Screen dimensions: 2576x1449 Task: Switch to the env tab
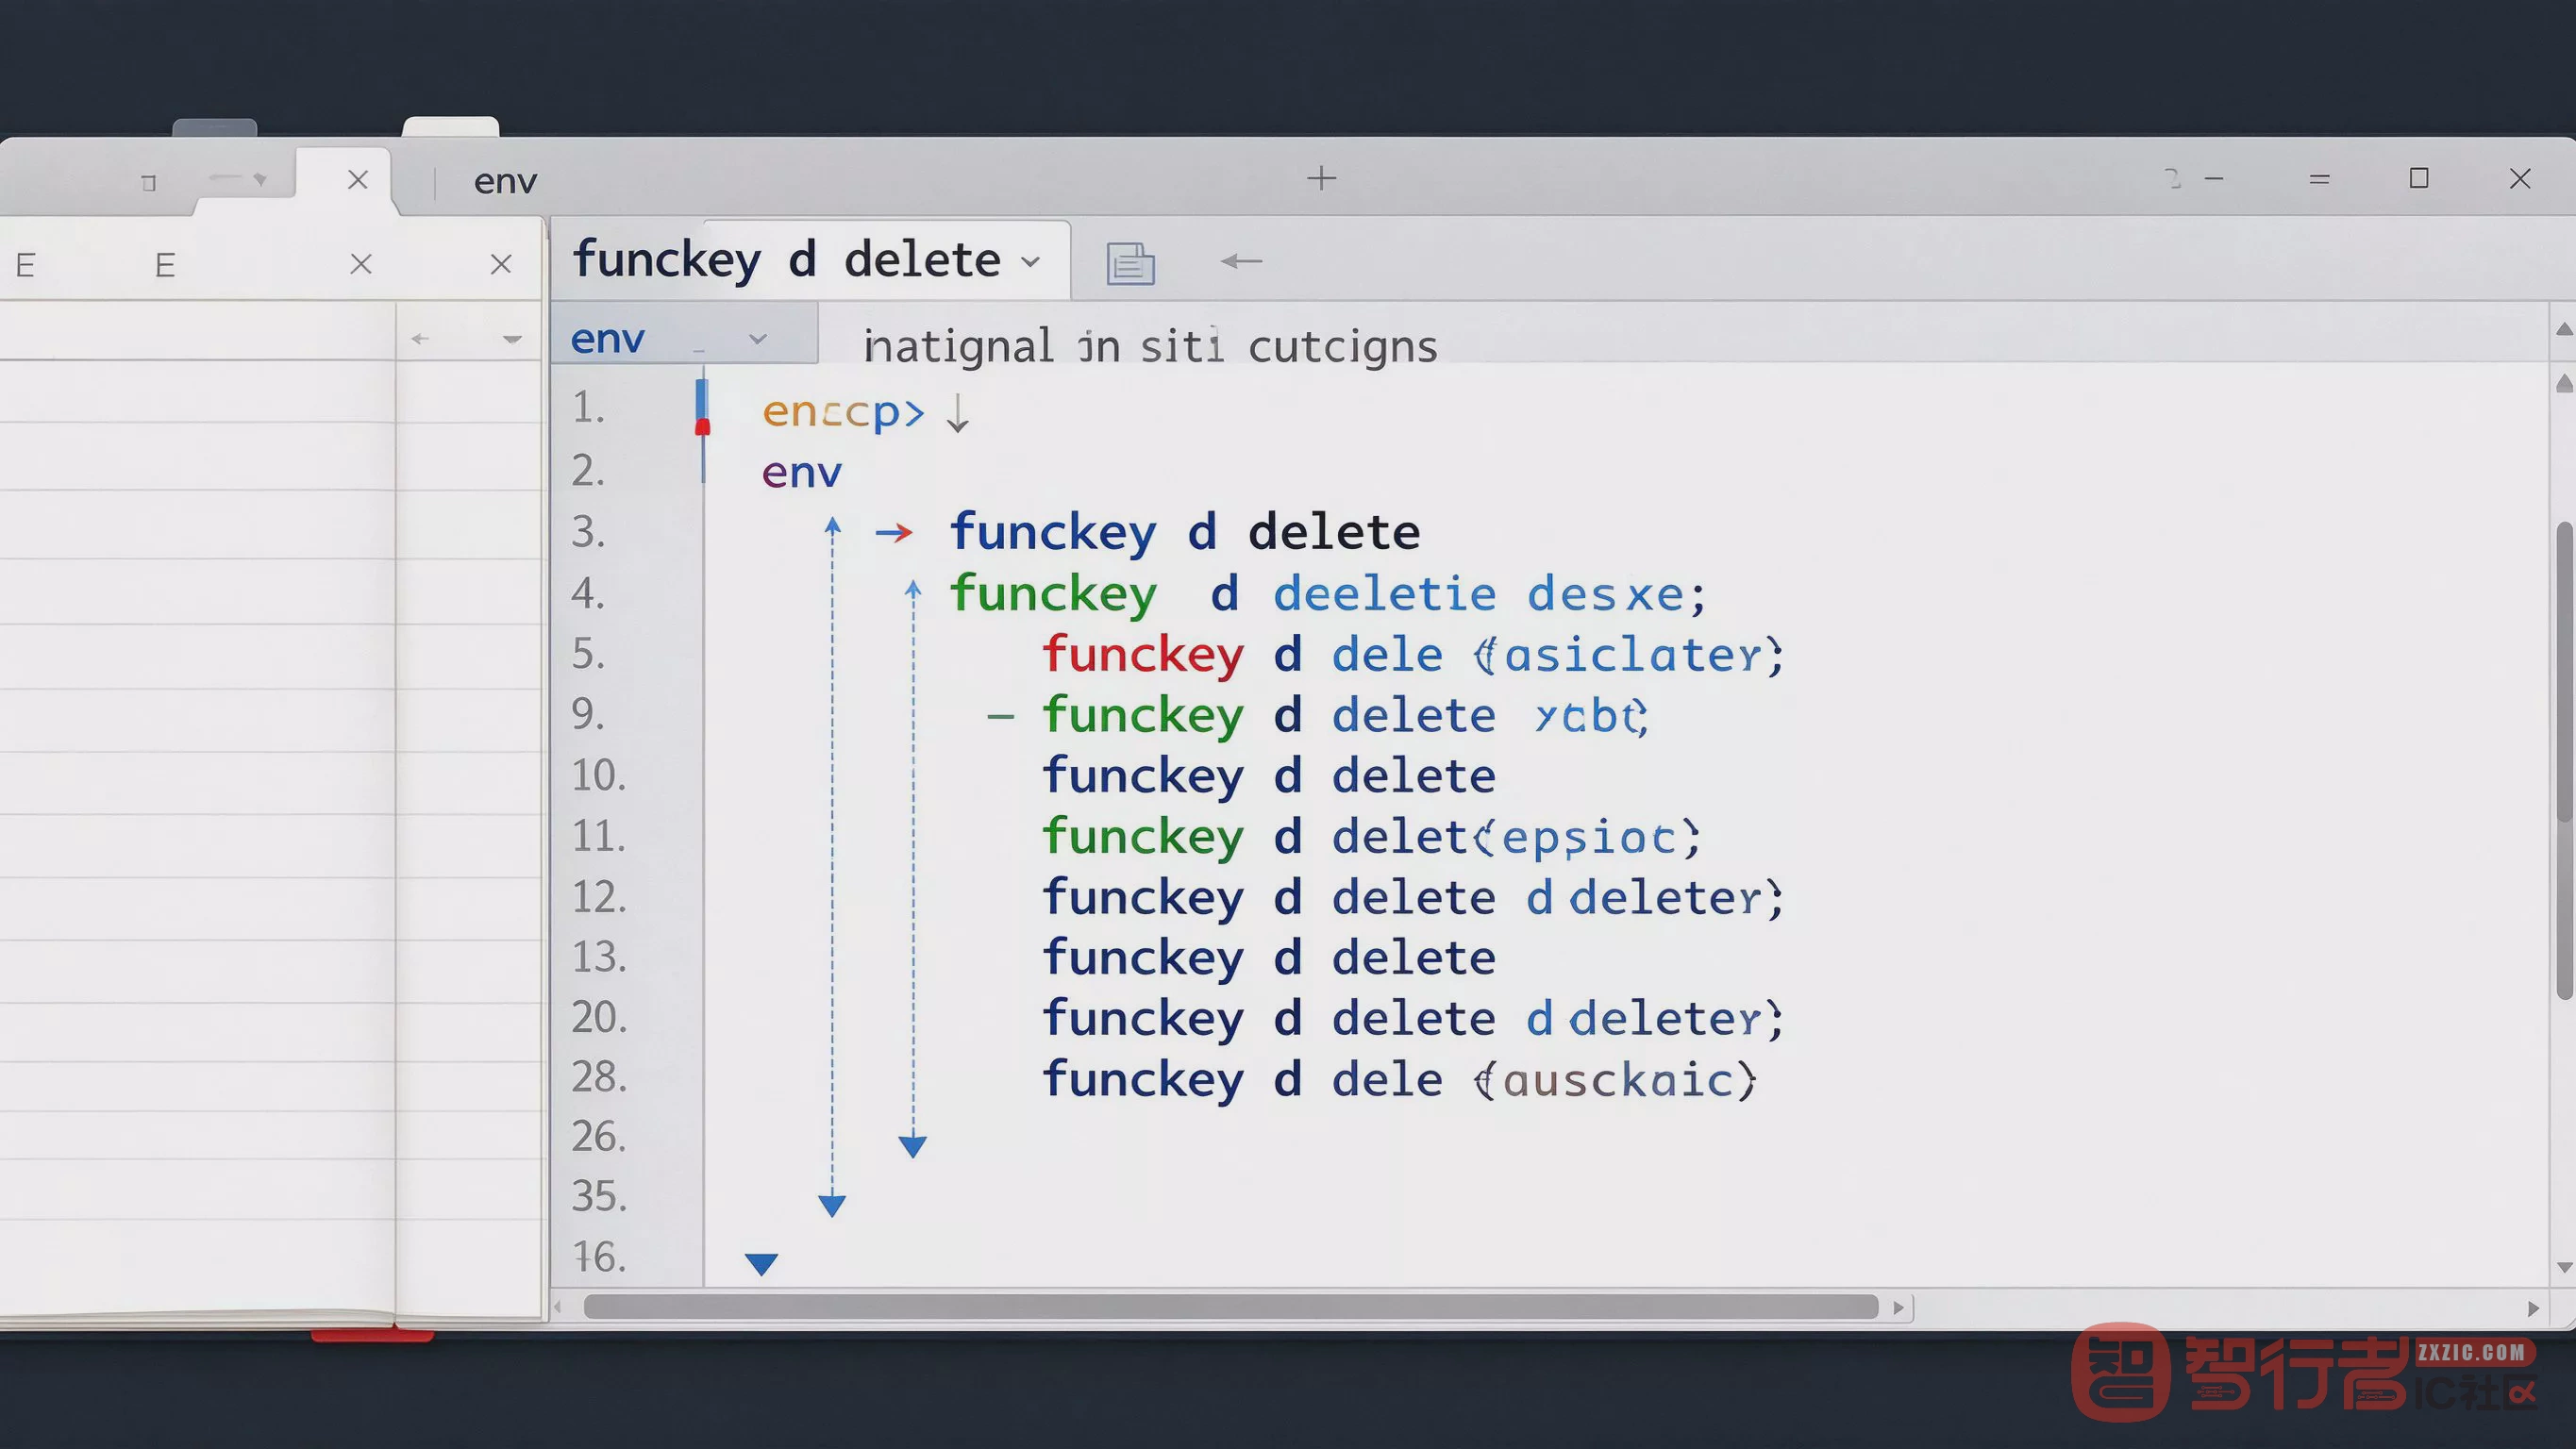505,182
